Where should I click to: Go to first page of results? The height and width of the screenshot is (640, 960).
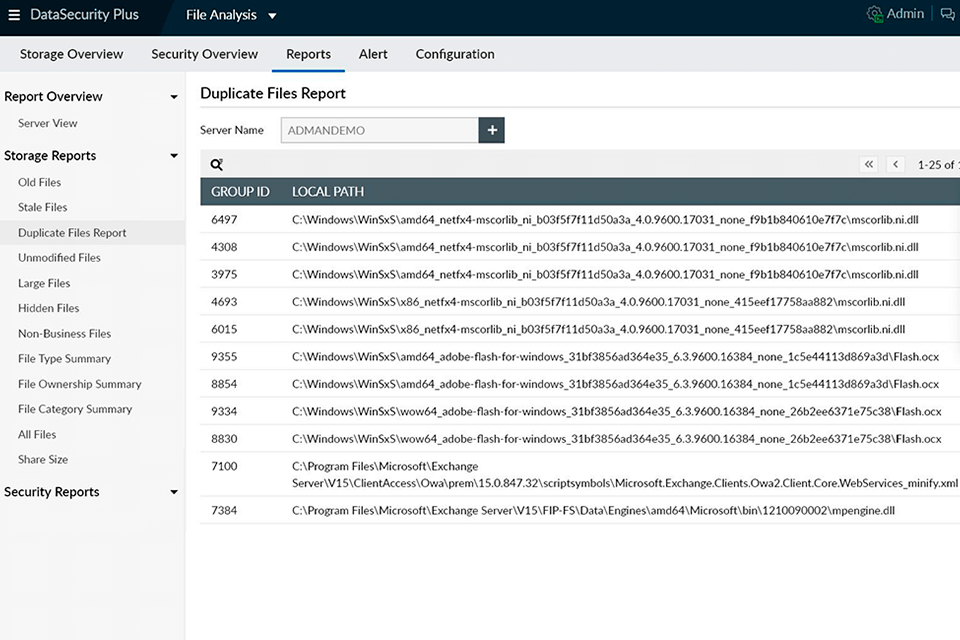coord(869,165)
